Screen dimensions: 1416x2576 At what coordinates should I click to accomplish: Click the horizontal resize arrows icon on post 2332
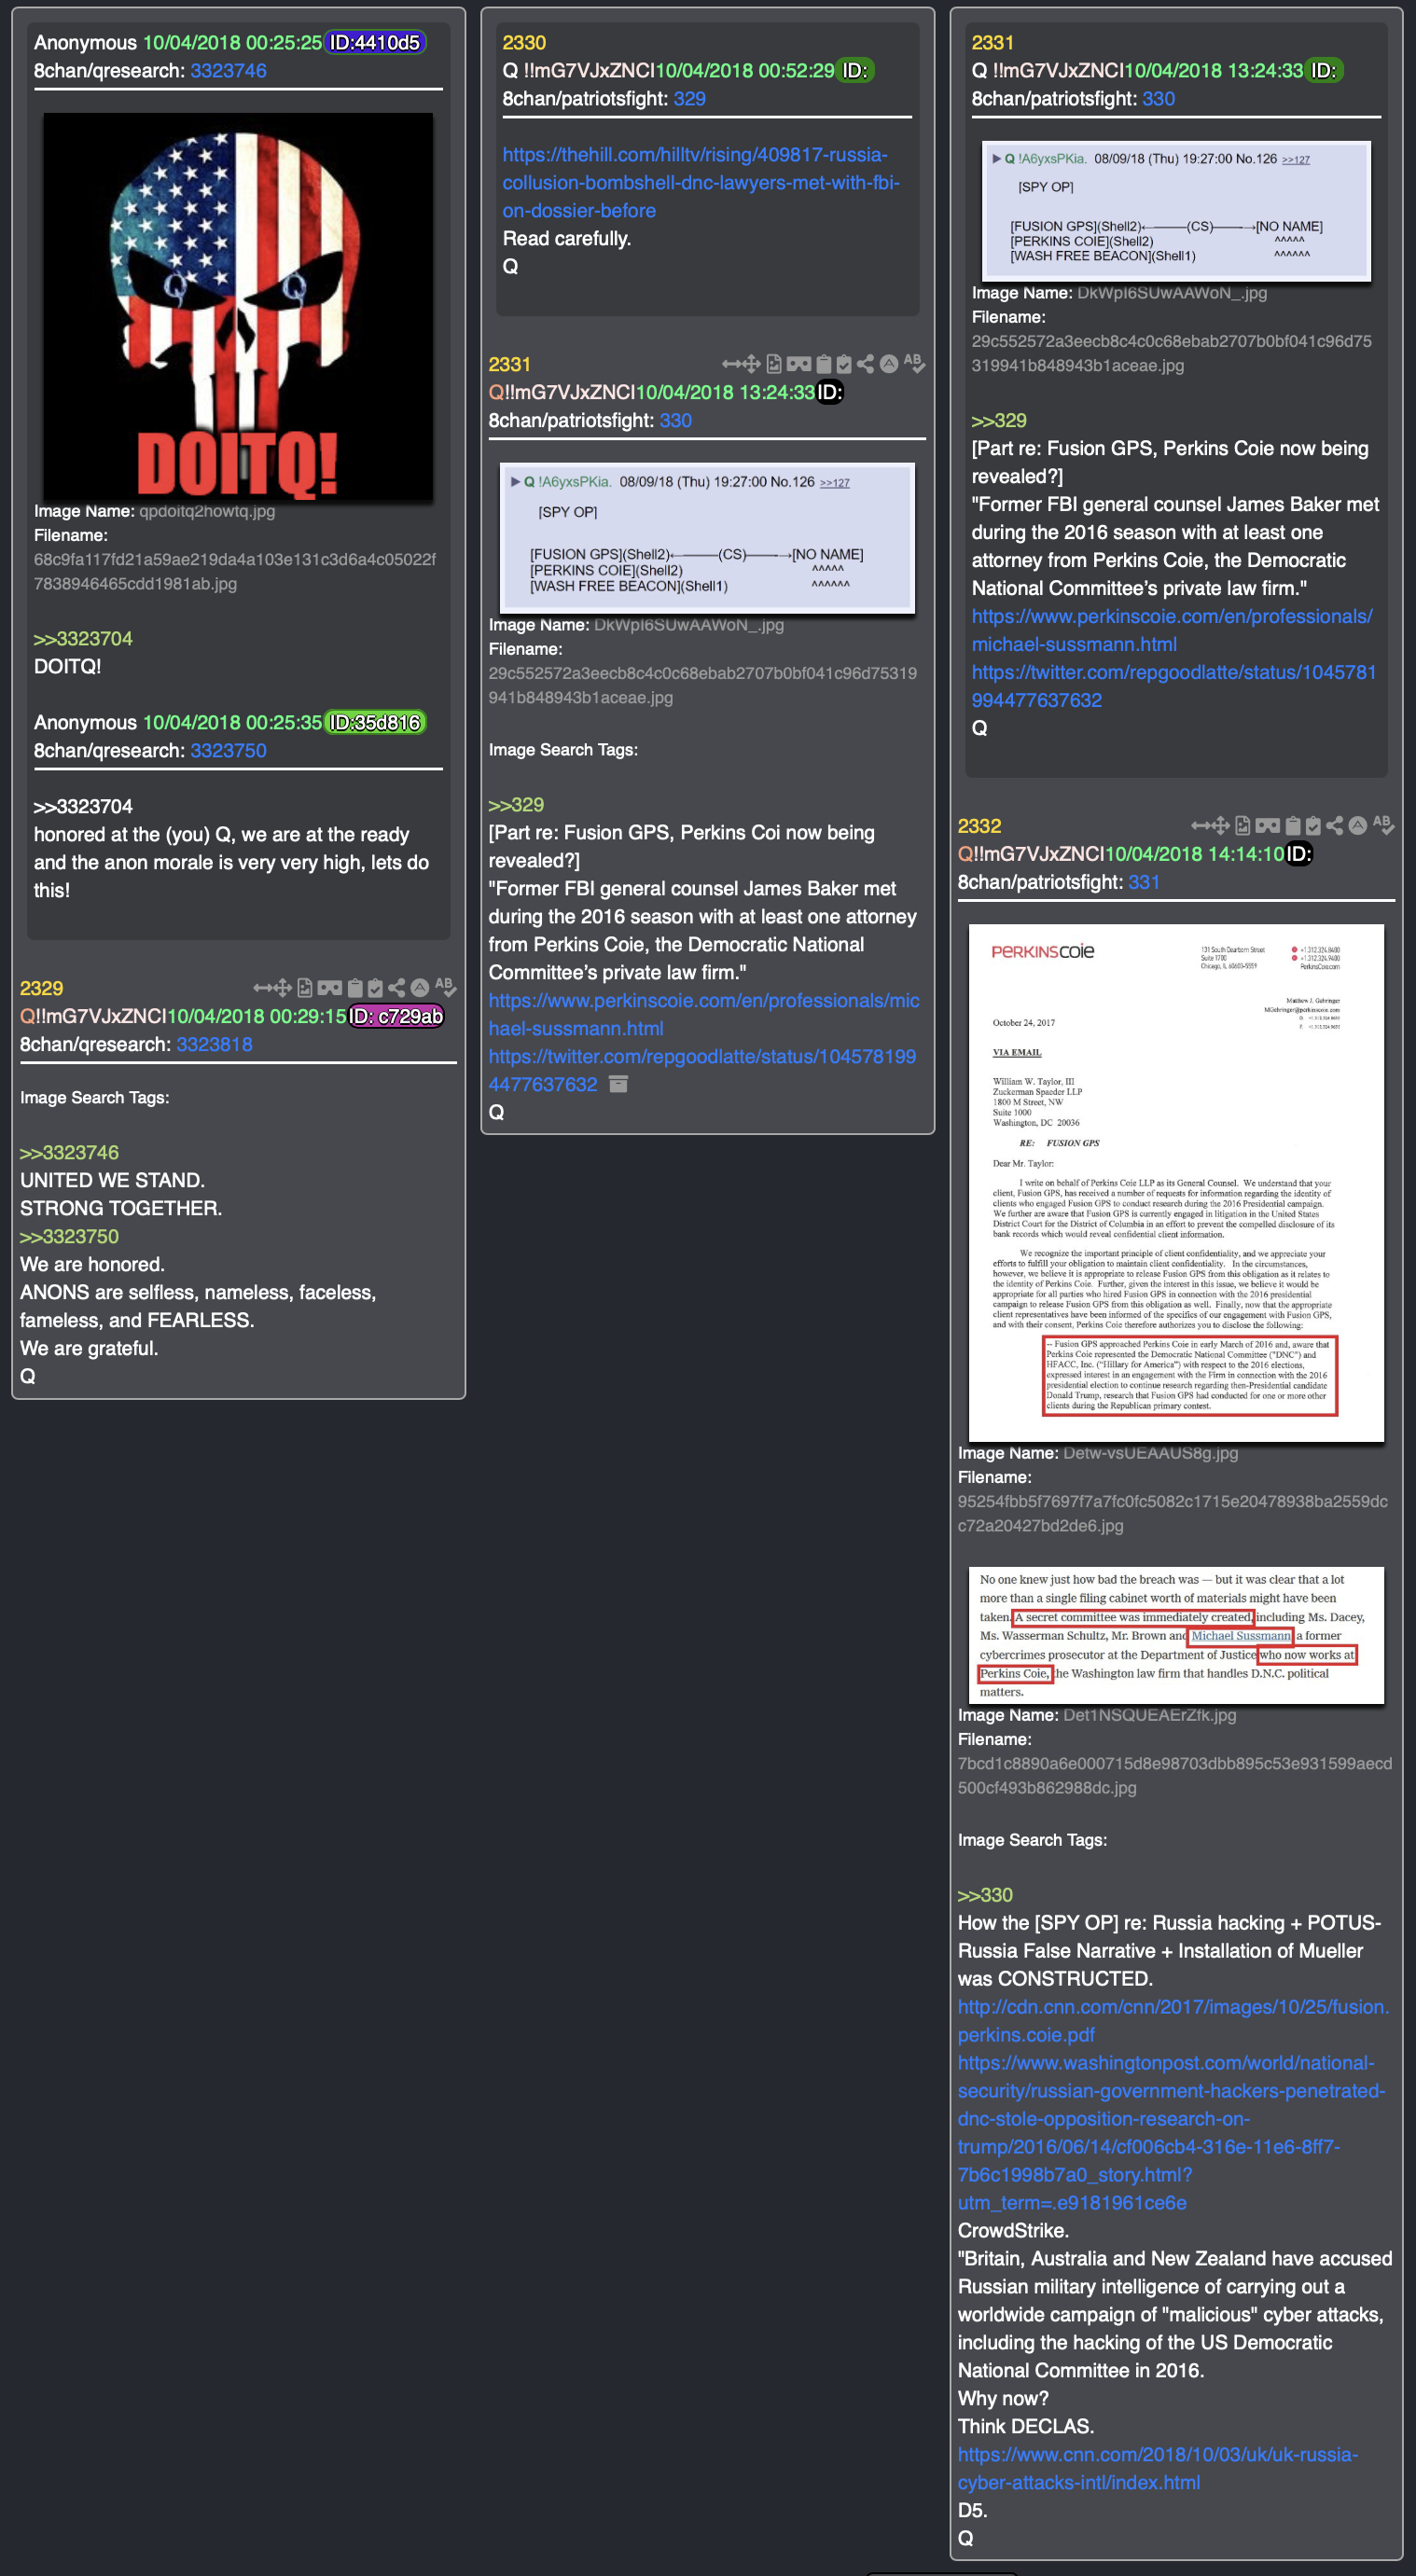[x=1200, y=826]
